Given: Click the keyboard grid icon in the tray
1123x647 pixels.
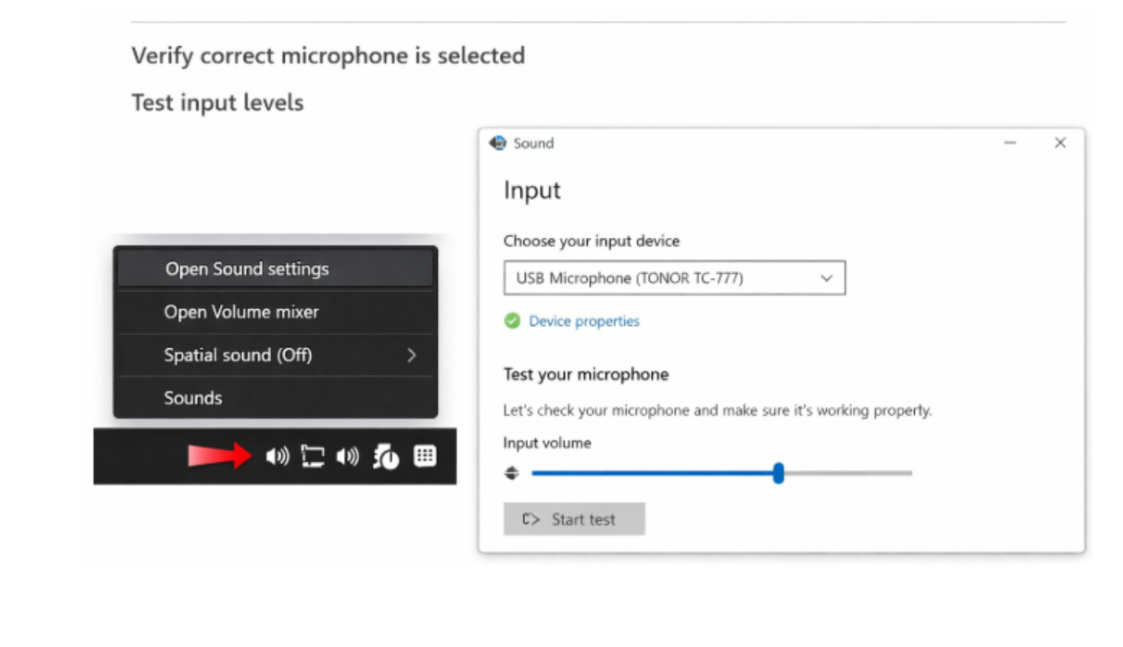Looking at the screenshot, I should coord(425,456).
